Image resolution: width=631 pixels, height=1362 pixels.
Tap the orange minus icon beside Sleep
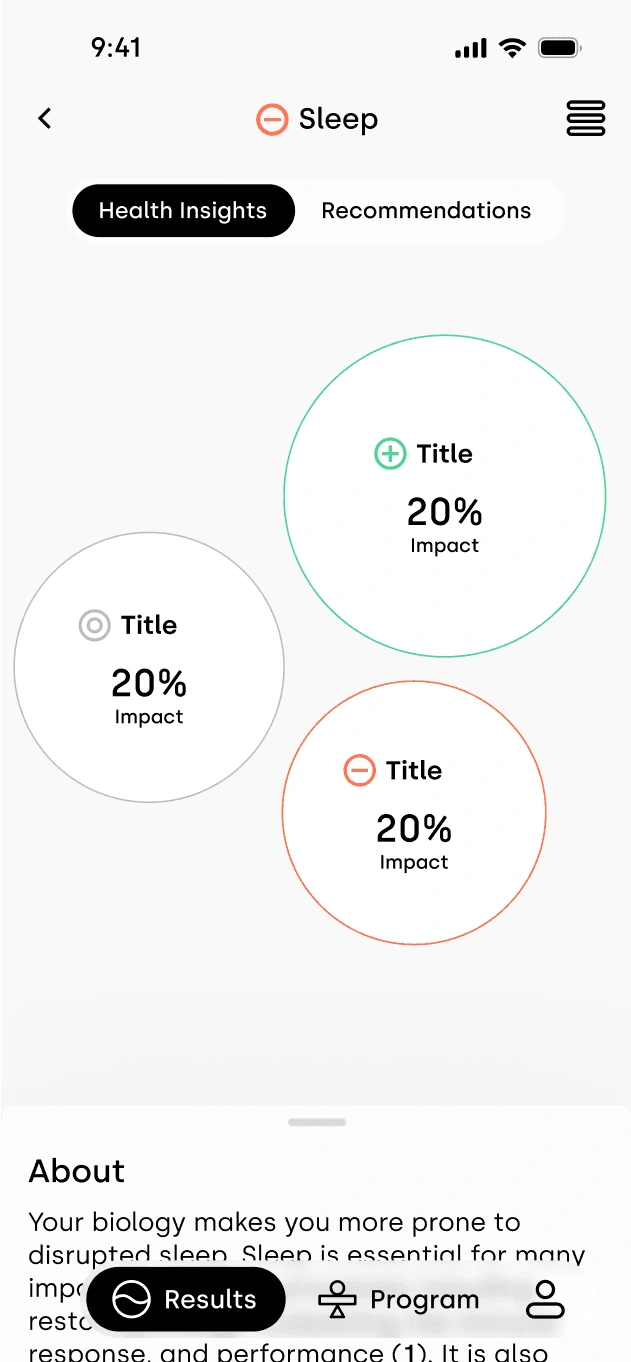coord(272,120)
